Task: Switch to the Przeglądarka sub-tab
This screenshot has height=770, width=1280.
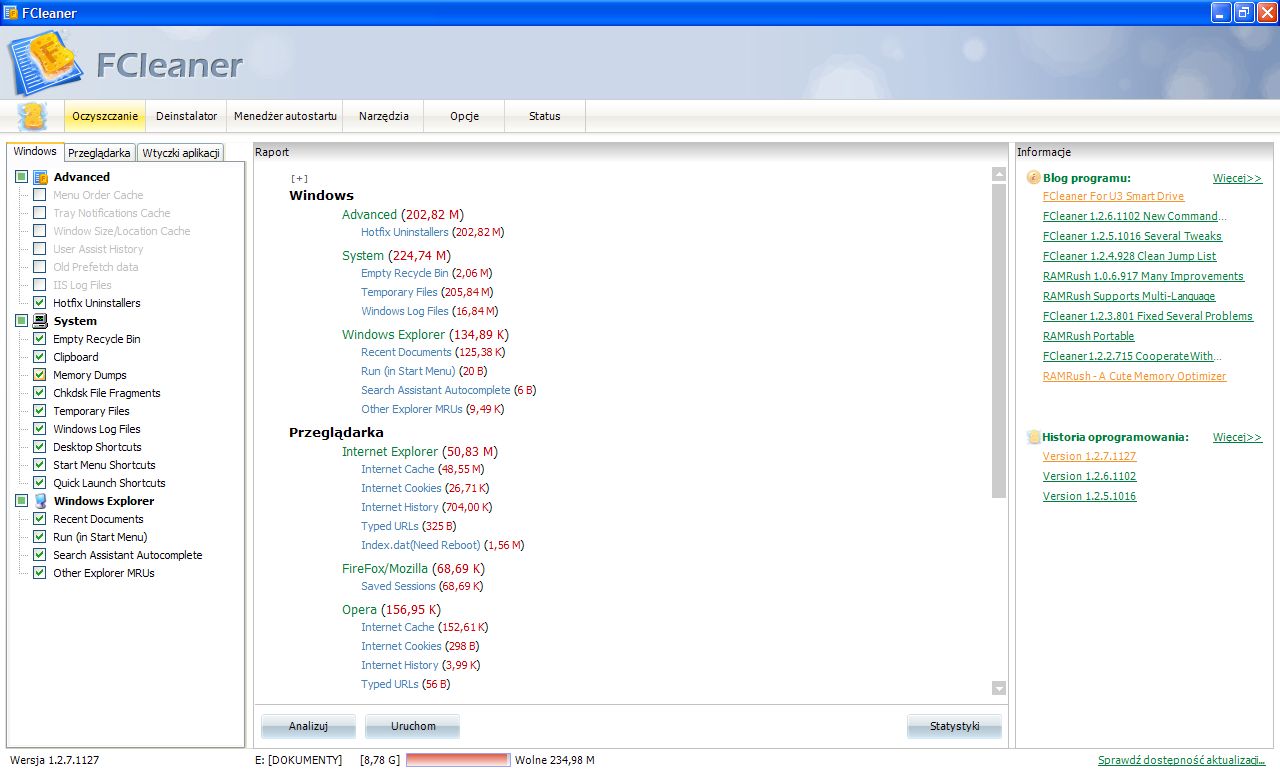Action: [x=99, y=153]
